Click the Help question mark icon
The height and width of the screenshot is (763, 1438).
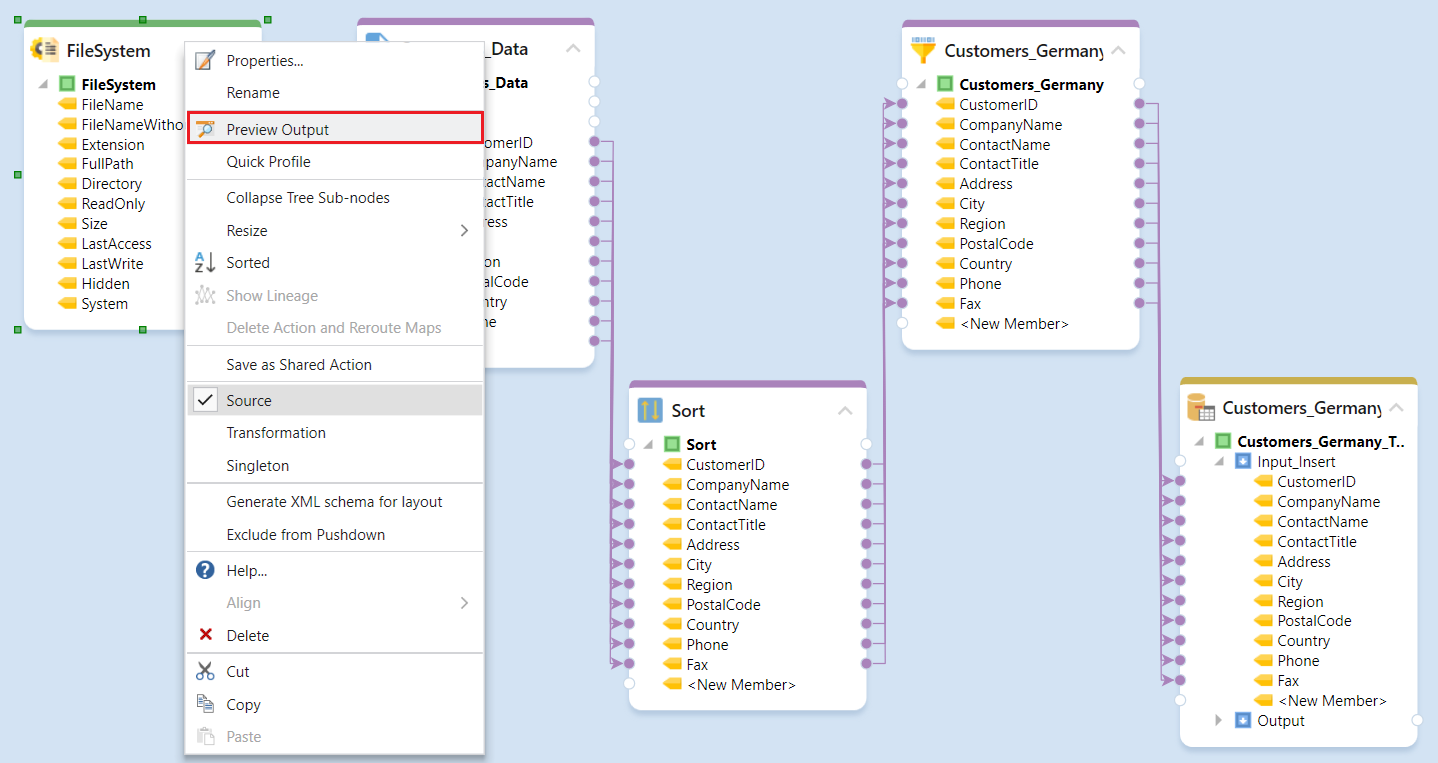[205, 570]
